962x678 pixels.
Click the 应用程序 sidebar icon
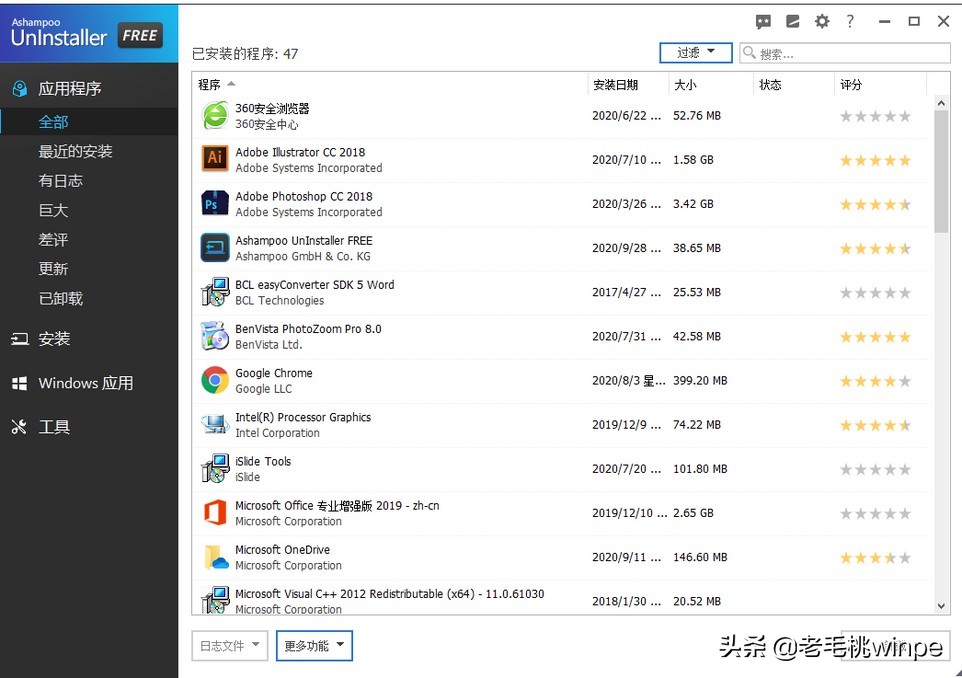(x=20, y=89)
